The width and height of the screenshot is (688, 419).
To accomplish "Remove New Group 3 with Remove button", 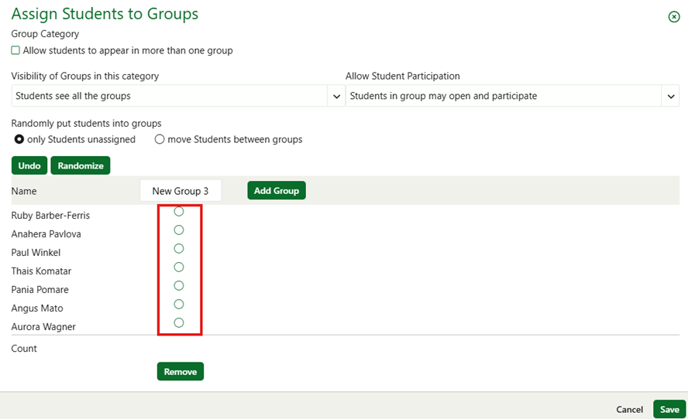I will (180, 371).
